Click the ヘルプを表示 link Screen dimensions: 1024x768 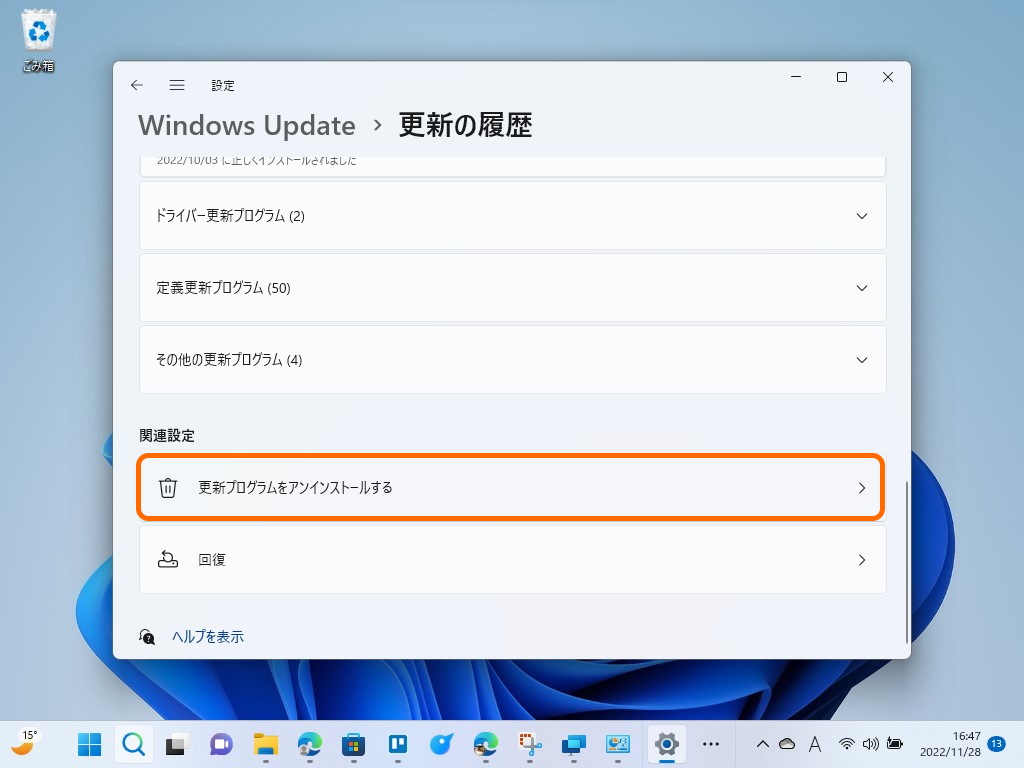[x=208, y=636]
